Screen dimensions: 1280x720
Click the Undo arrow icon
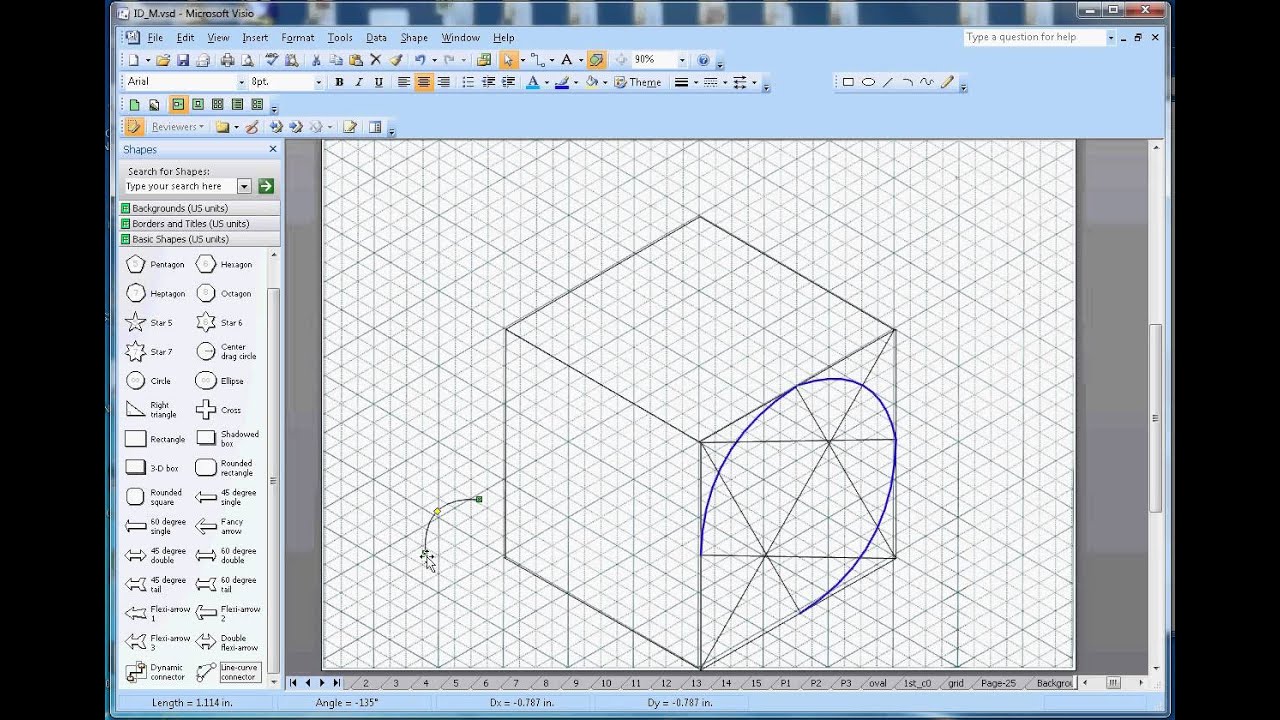(420, 60)
